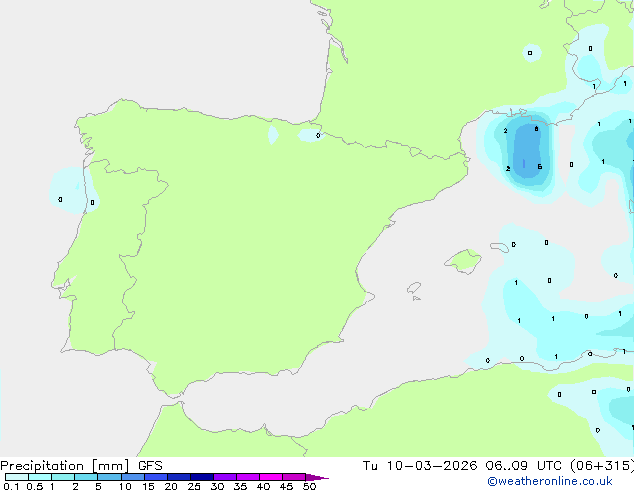Click the island of Ibiza on the map
634x490 pixels.
pyautogui.click(x=414, y=288)
